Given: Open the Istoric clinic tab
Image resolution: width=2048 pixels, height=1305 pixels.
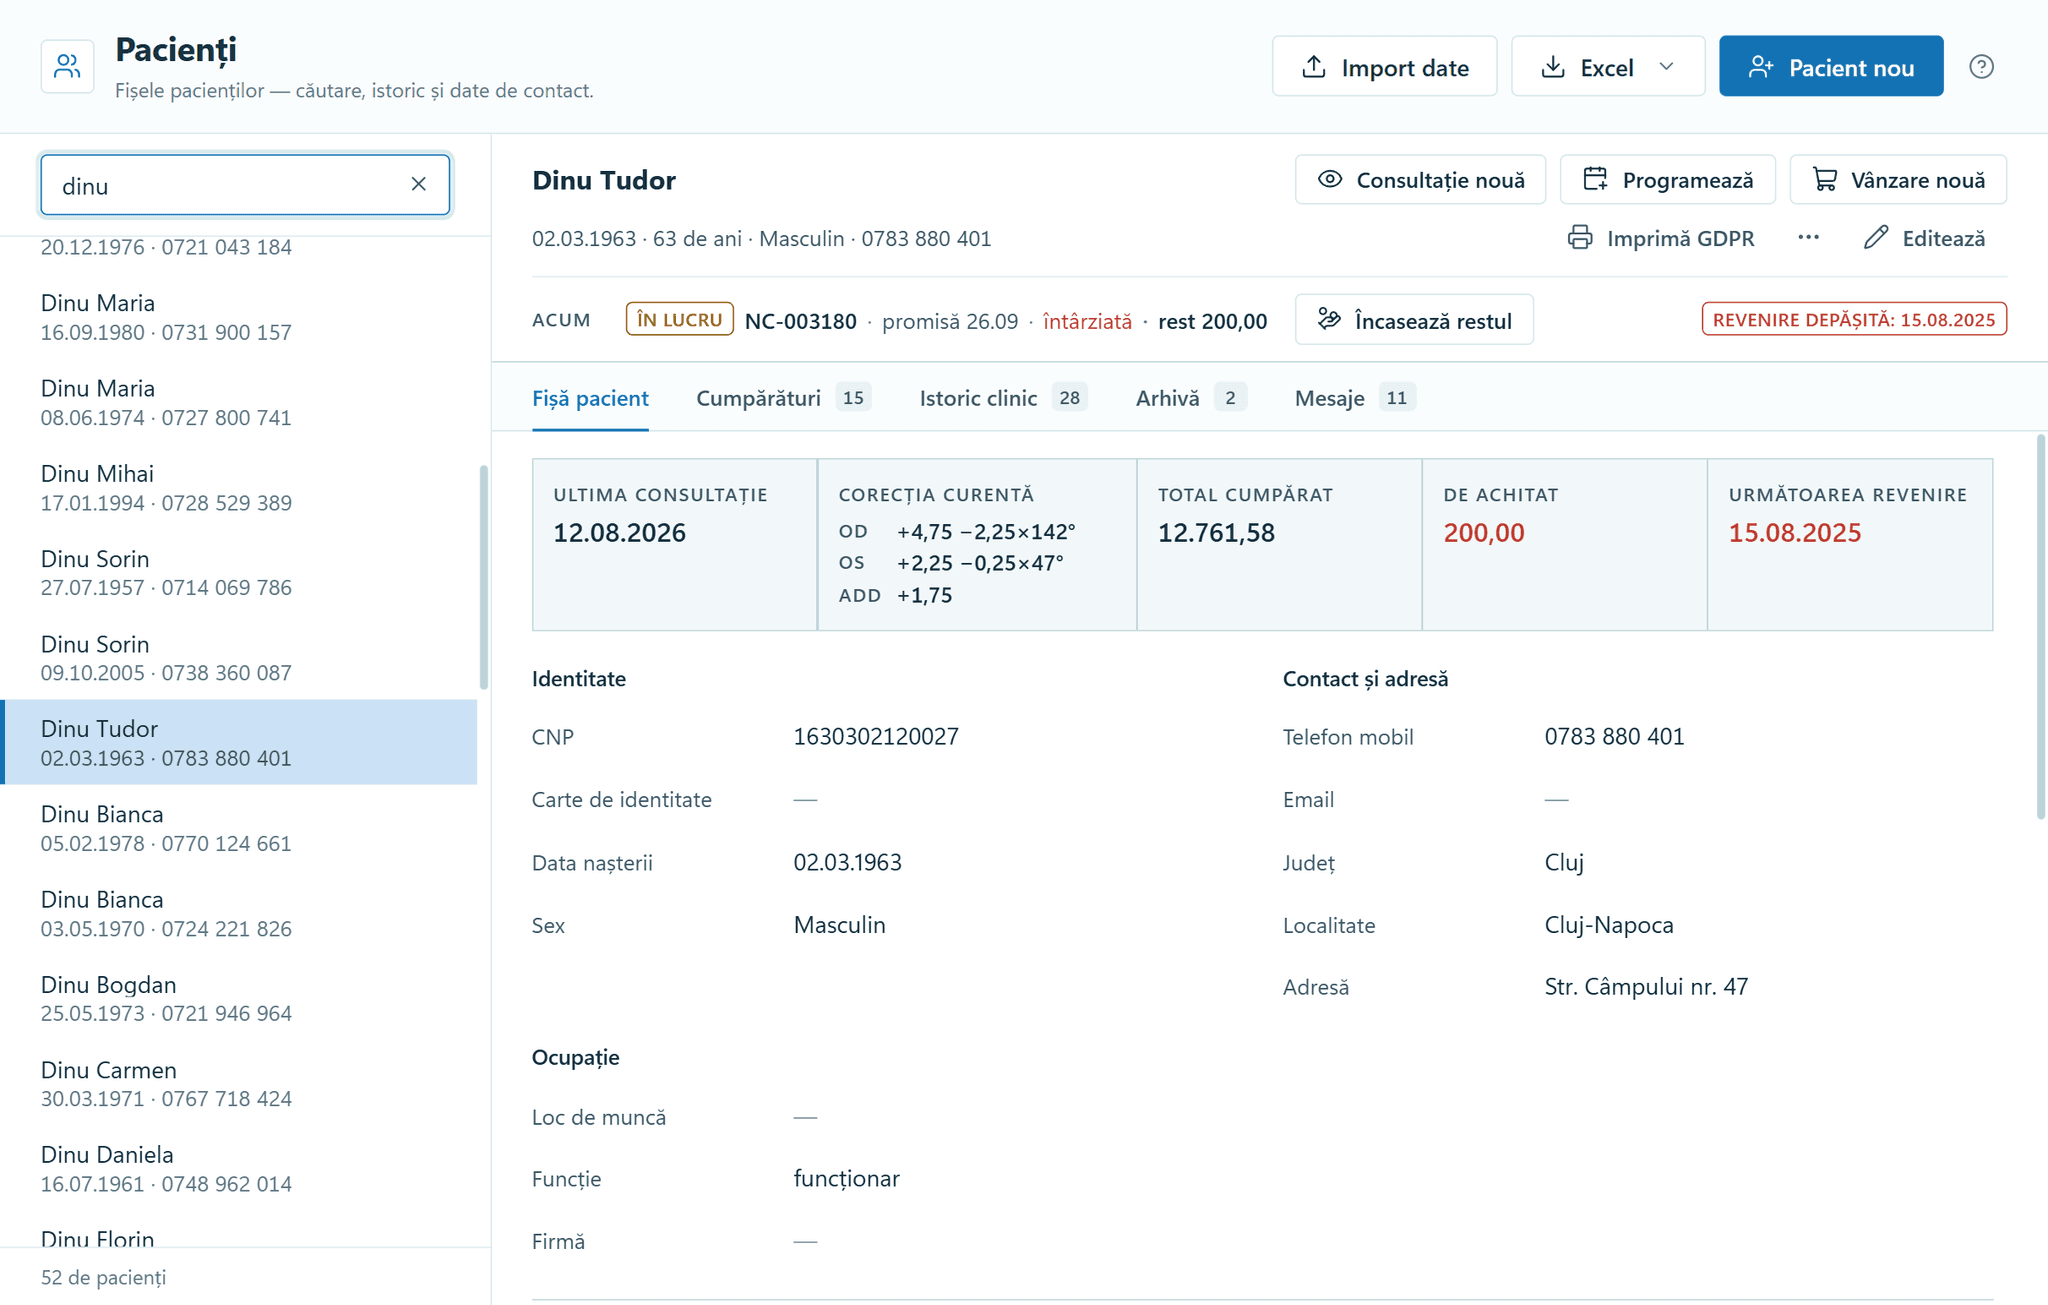Looking at the screenshot, I should pos(1003,398).
